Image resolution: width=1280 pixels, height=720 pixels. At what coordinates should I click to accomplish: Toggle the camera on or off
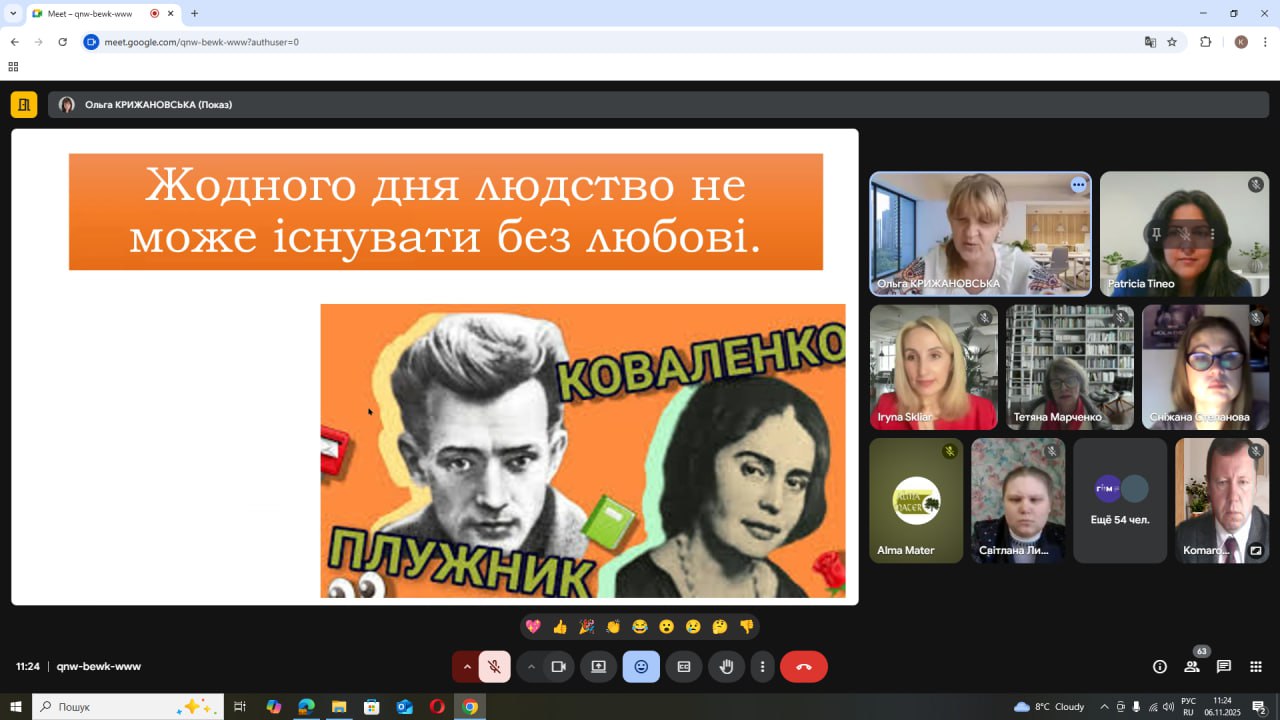[559, 667]
